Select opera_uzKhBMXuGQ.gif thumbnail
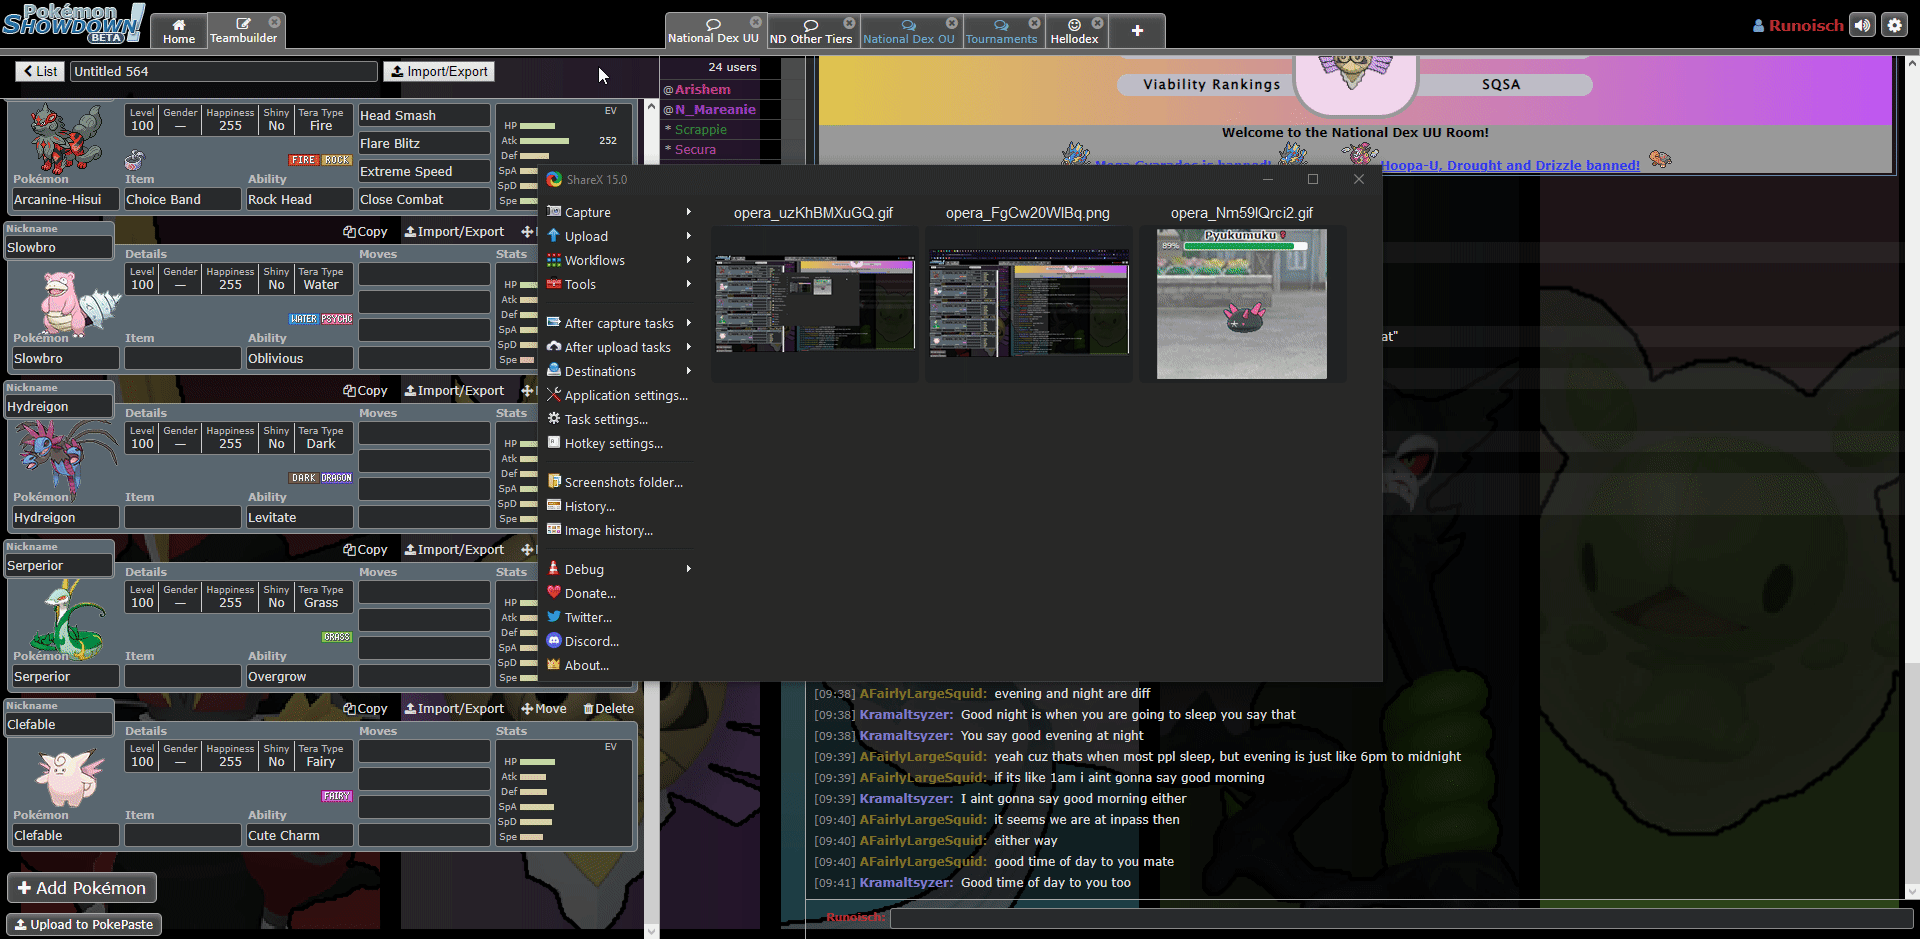The width and height of the screenshot is (1920, 939). pyautogui.click(x=814, y=303)
